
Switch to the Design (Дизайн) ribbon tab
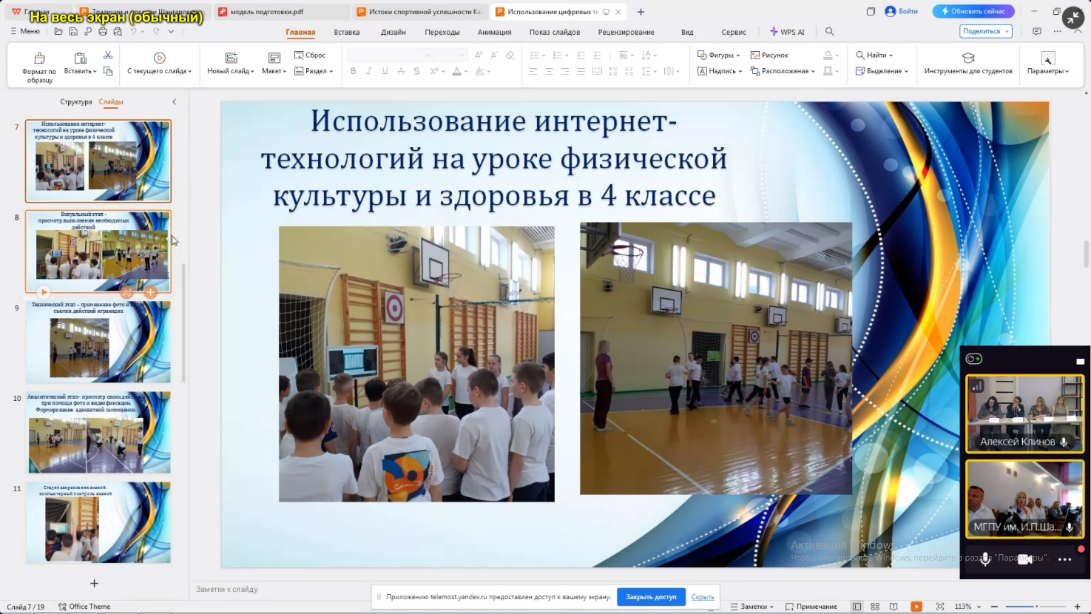click(x=393, y=32)
